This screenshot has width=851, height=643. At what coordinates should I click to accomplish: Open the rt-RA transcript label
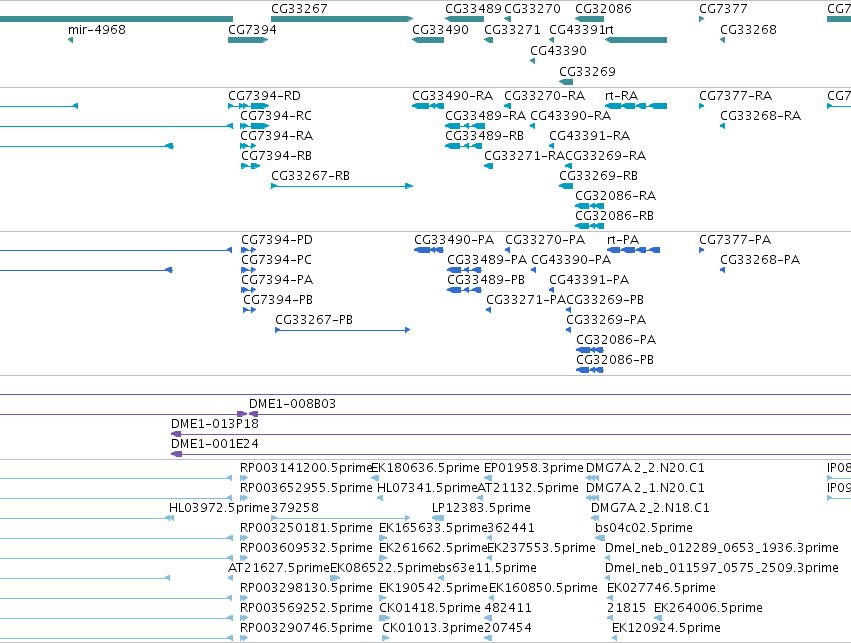coord(621,96)
